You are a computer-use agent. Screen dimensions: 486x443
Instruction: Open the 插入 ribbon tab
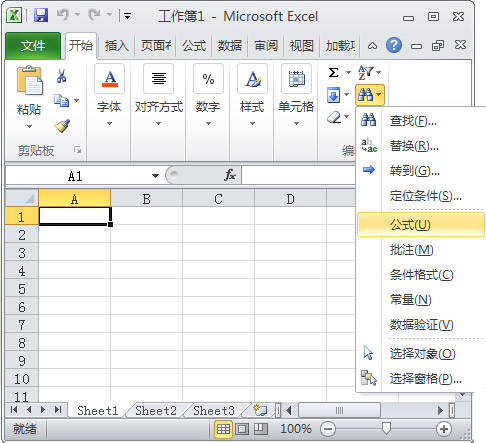pos(116,46)
